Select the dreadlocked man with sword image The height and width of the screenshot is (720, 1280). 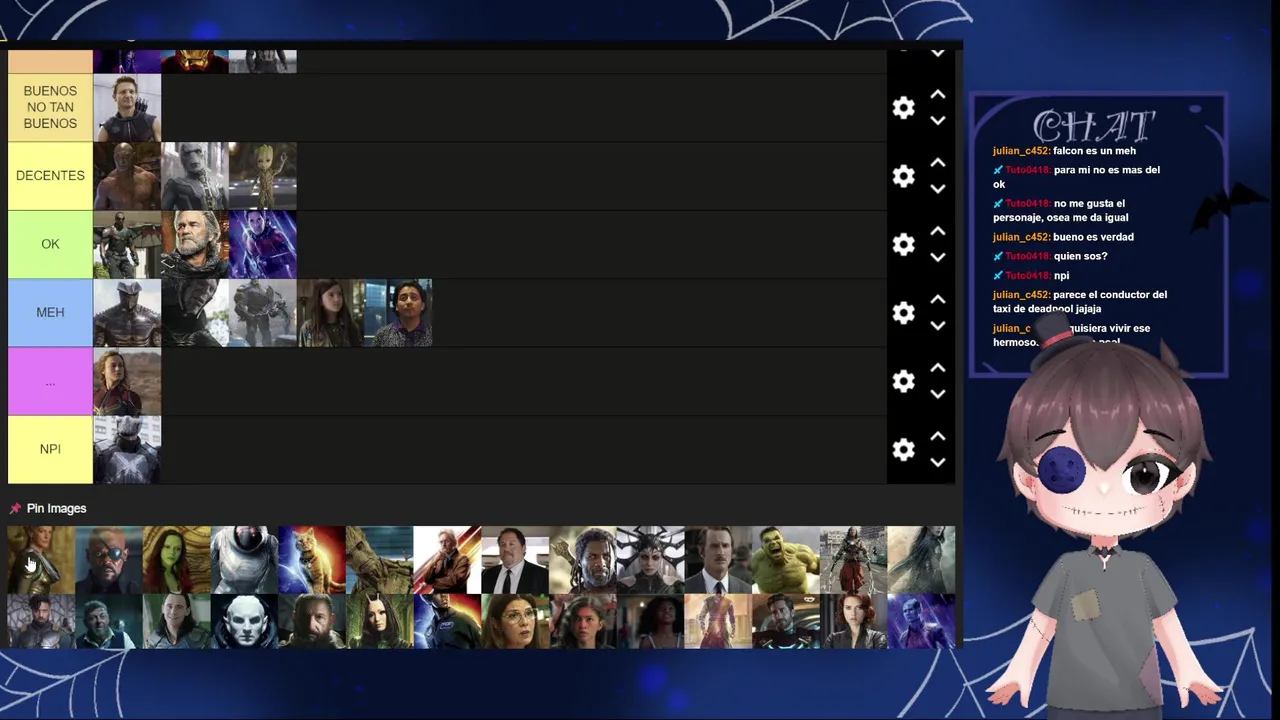(x=583, y=560)
